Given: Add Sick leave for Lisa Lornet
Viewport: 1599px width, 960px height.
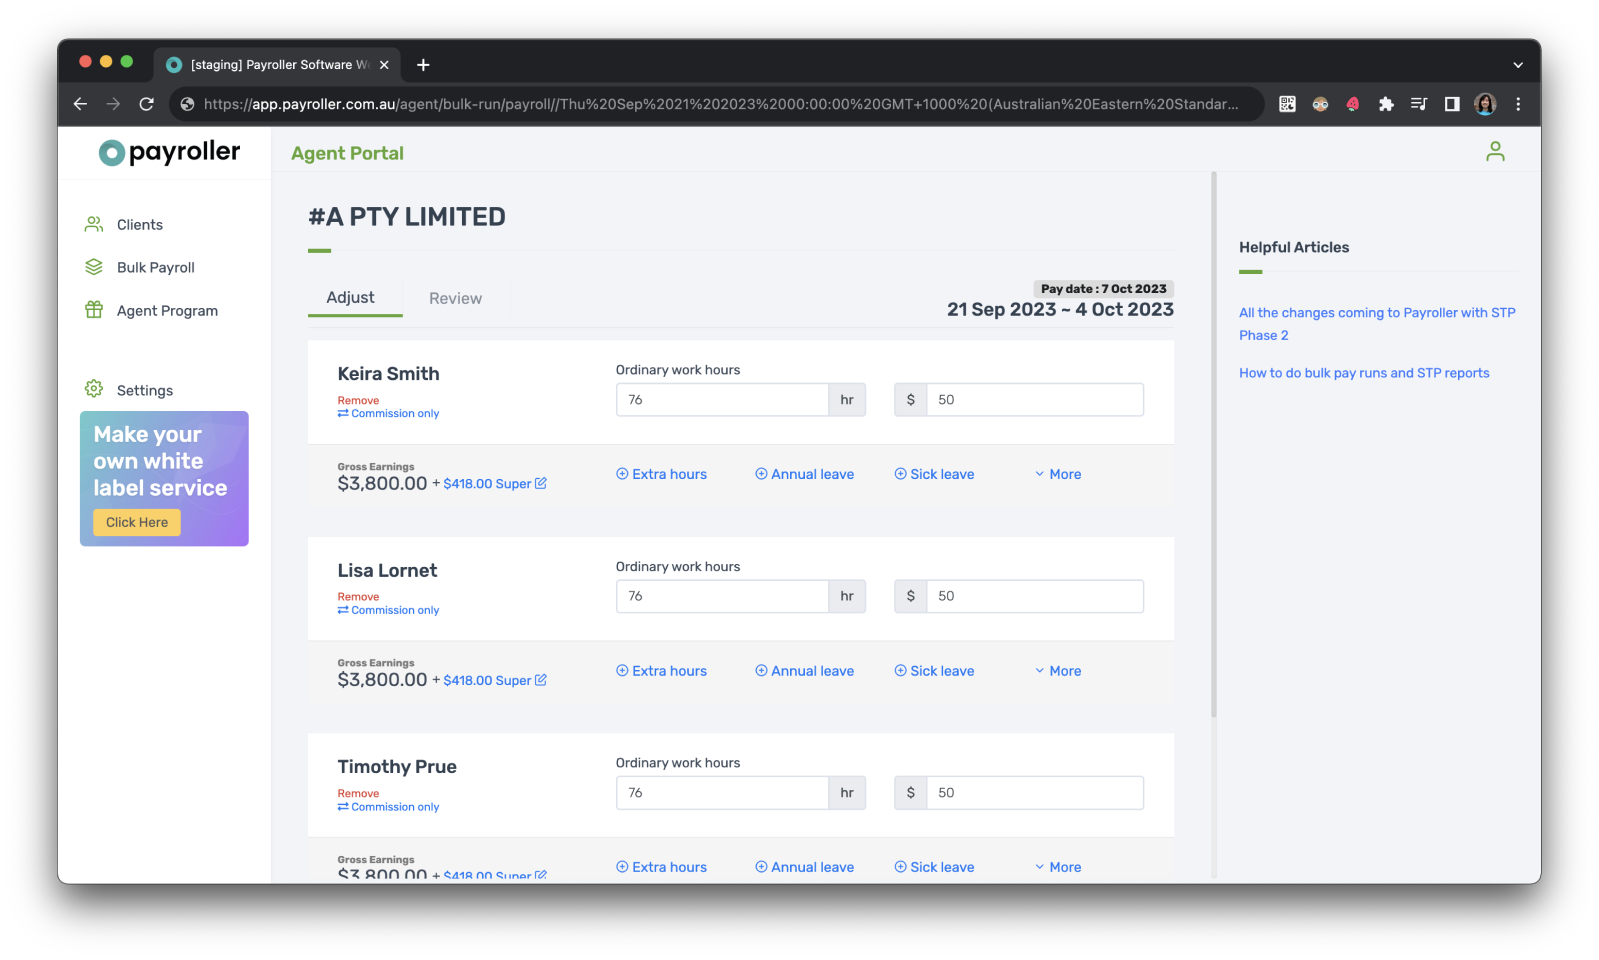Looking at the screenshot, I should [x=934, y=672].
